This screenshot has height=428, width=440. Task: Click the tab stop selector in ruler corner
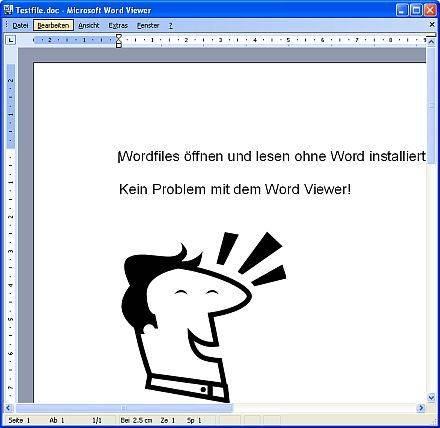(x=11, y=40)
